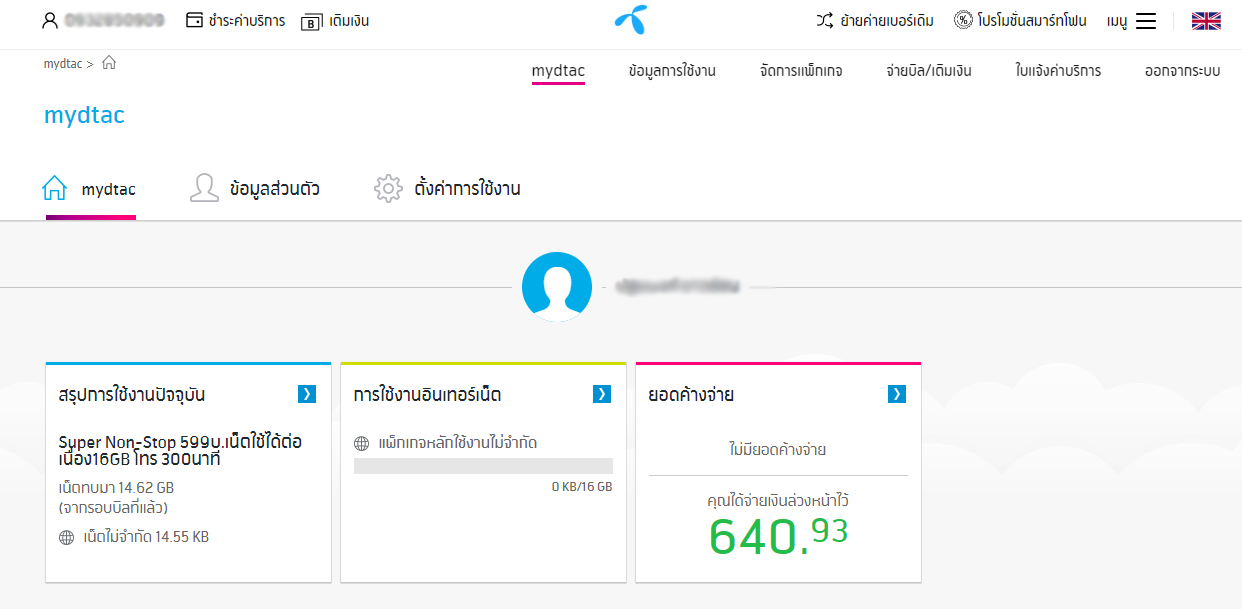Click Super Non-Stop 599 package name
This screenshot has width=1242, height=609.
[181, 450]
